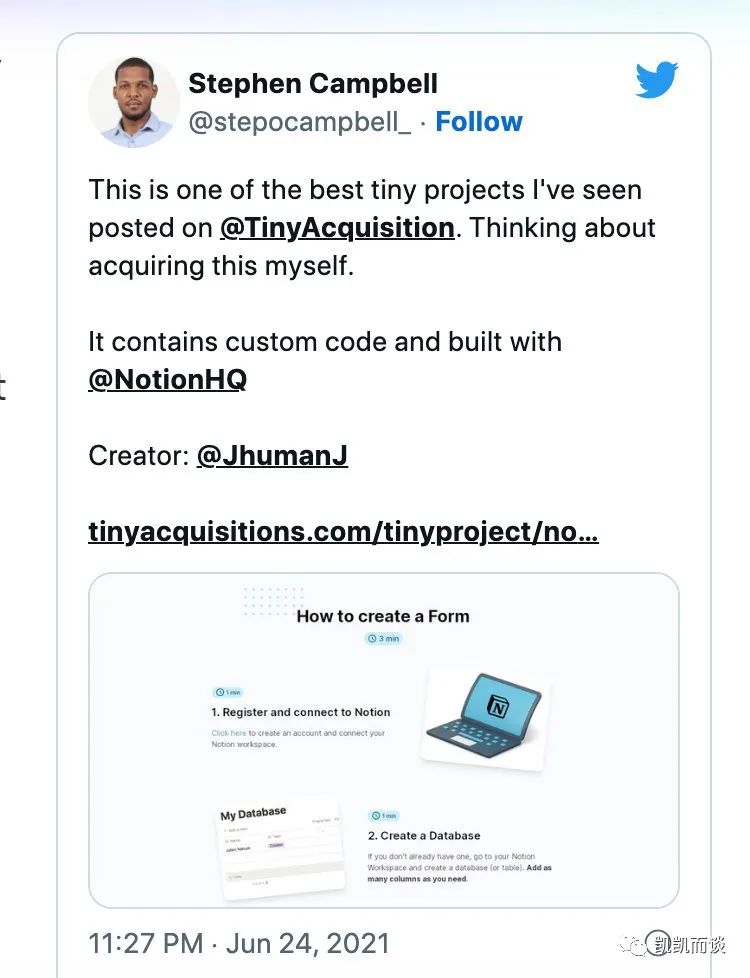Open the @NotionHQ mention
This screenshot has width=750, height=978.
click(x=167, y=379)
